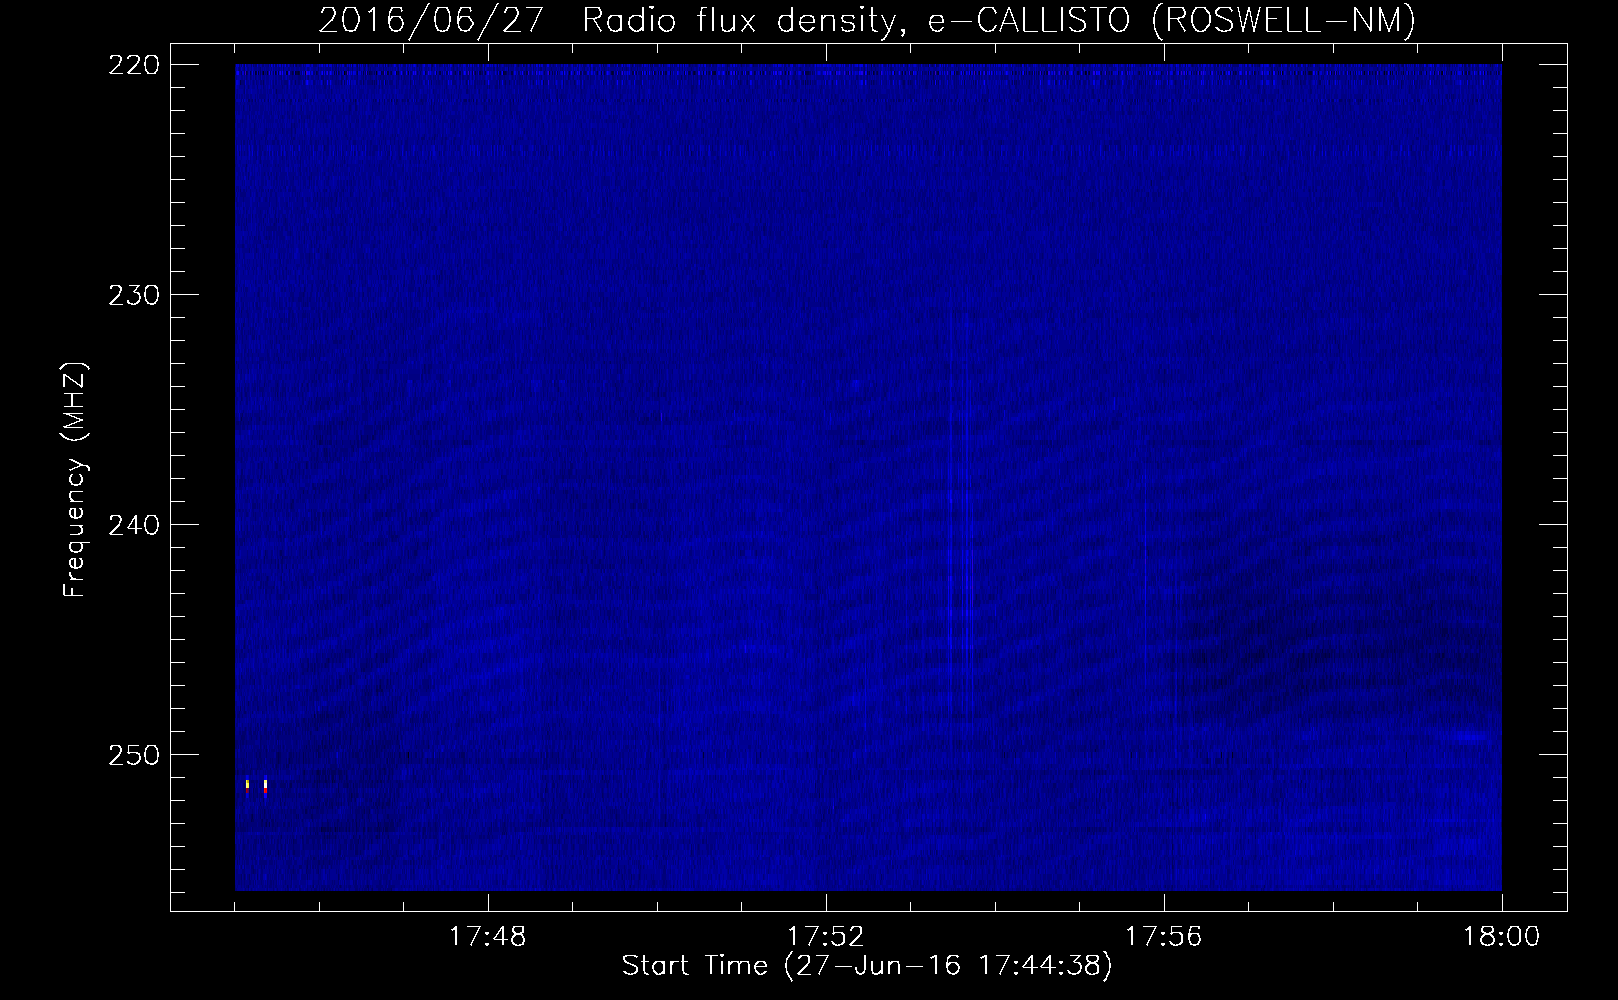Click the '17:48' time axis label
The image size is (1618, 1000).
point(488,937)
